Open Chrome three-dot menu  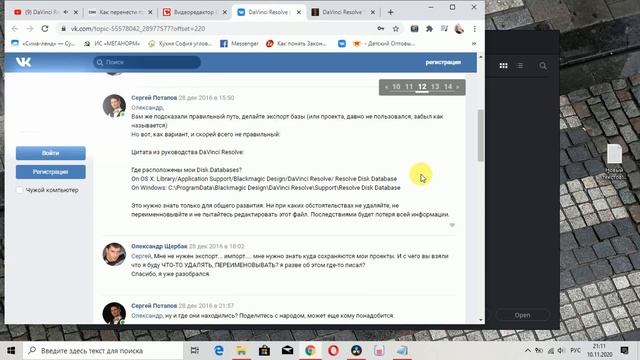474,29
